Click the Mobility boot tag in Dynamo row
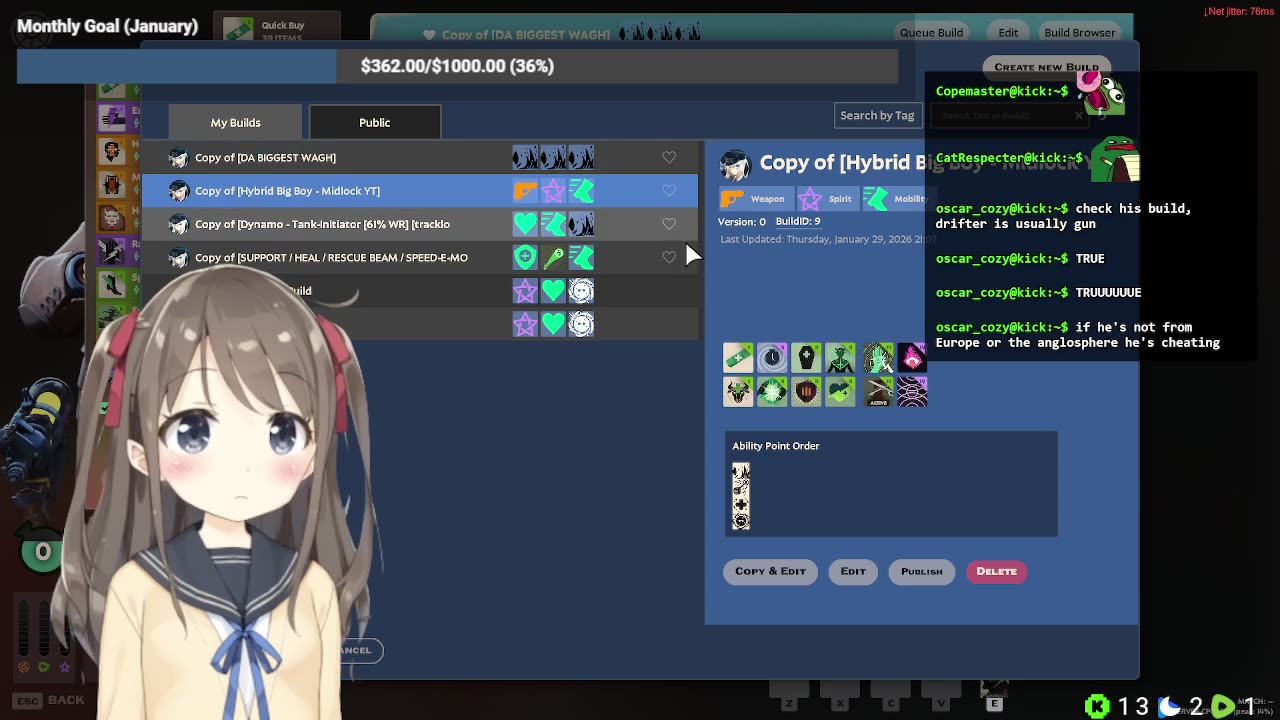1280x720 pixels. pos(553,224)
